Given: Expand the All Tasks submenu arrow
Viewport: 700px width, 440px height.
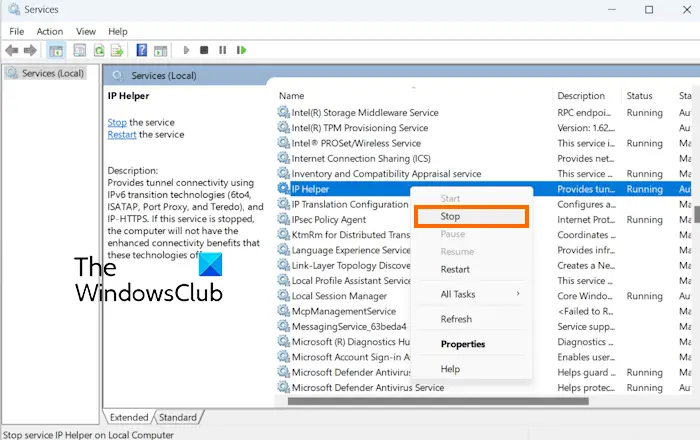Looking at the screenshot, I should [518, 294].
